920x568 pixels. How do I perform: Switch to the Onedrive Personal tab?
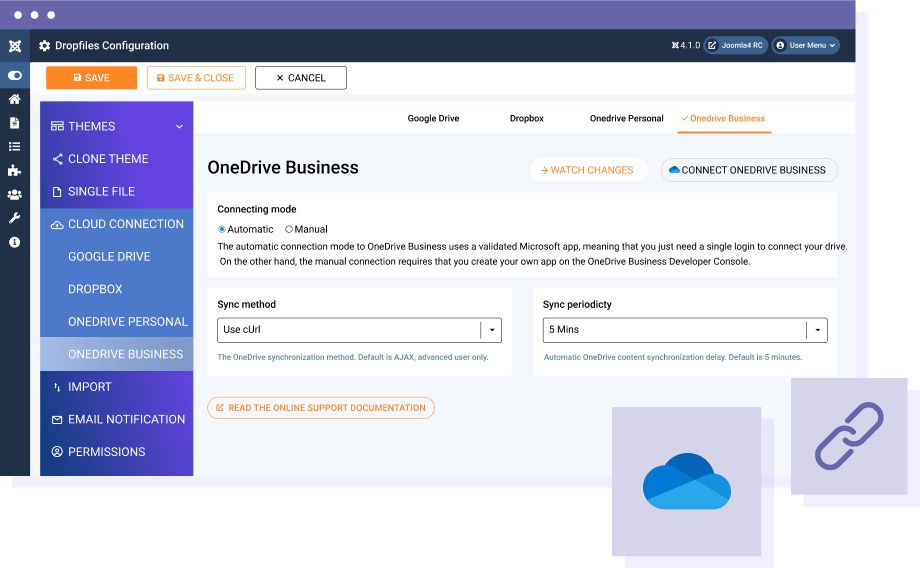pyautogui.click(x=626, y=119)
